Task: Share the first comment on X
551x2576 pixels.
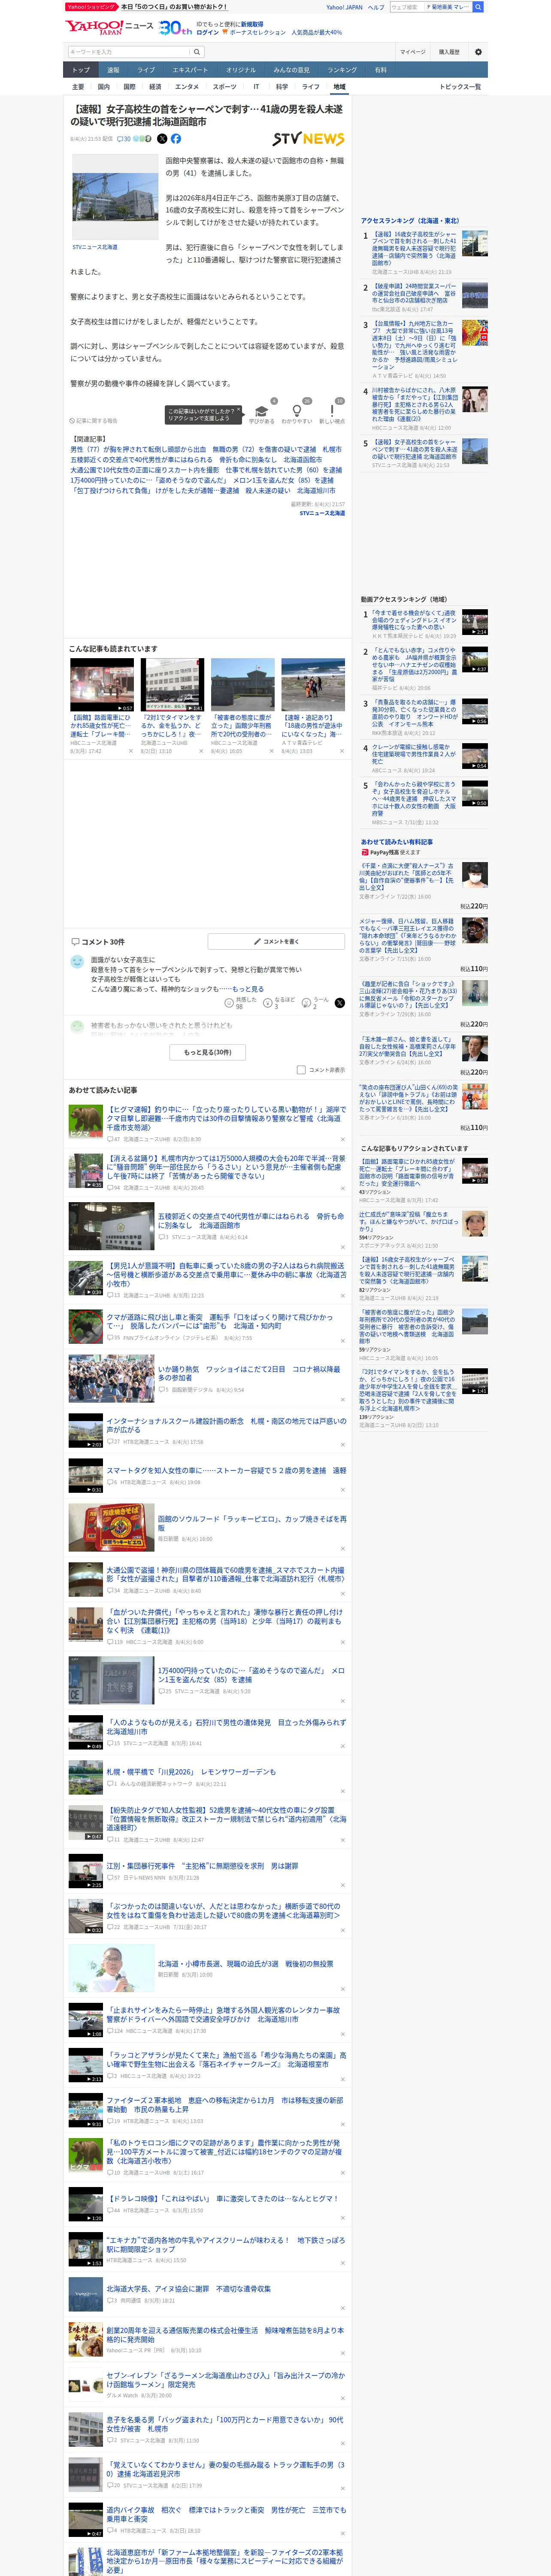Action: [339, 1003]
